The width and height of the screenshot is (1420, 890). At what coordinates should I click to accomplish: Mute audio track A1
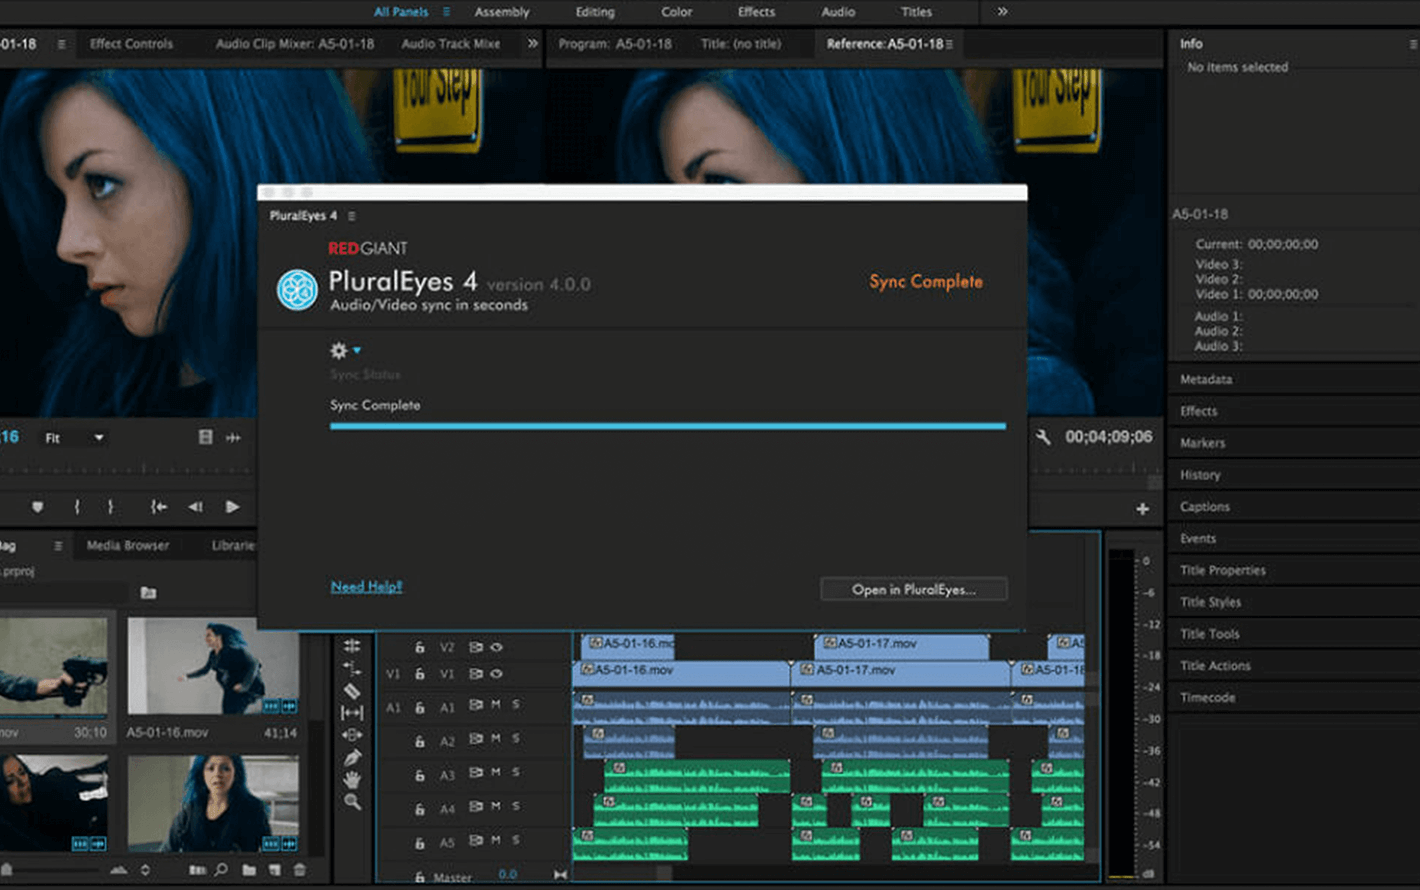click(x=496, y=705)
